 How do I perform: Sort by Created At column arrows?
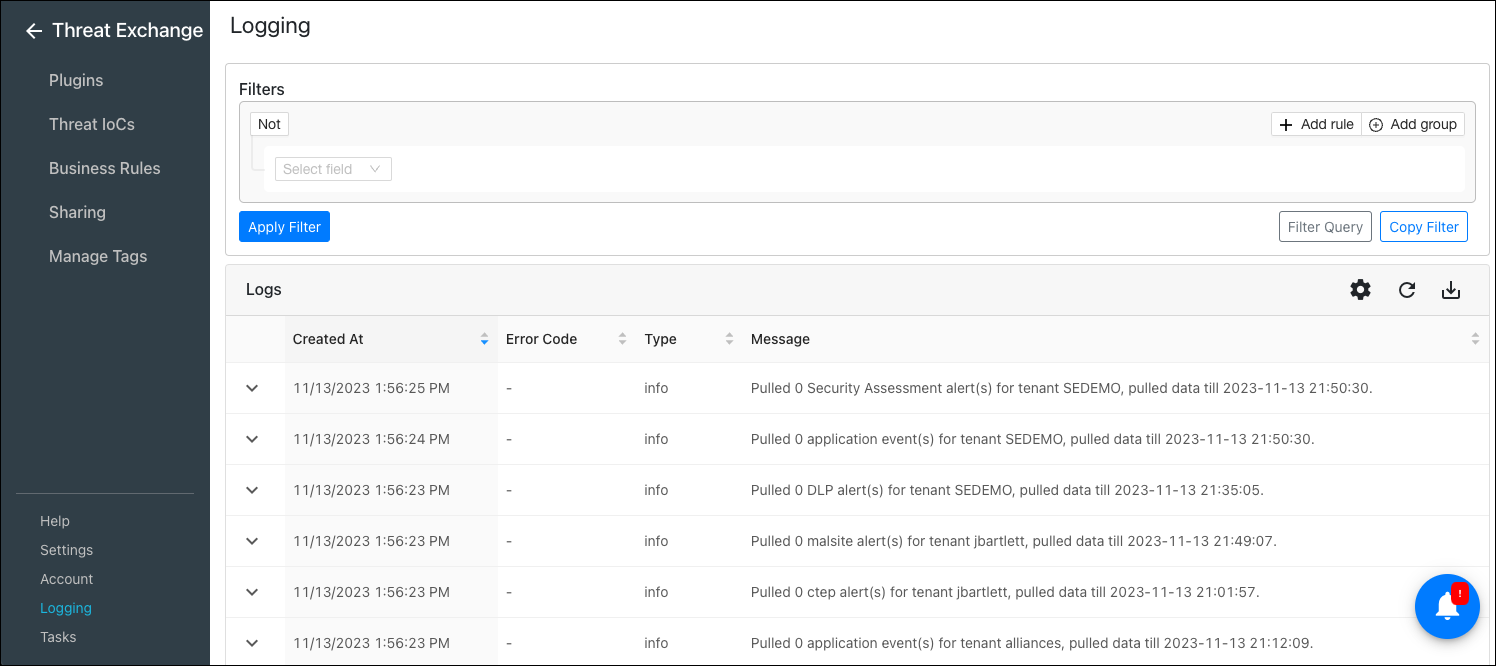pos(484,339)
